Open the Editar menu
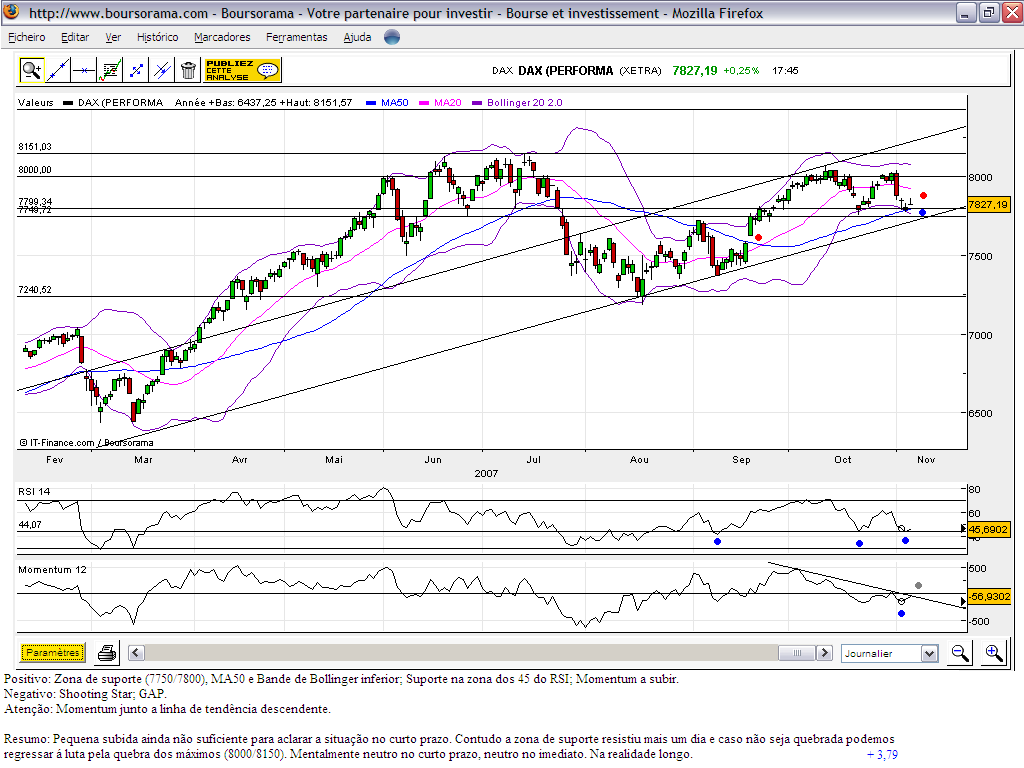 75,37
